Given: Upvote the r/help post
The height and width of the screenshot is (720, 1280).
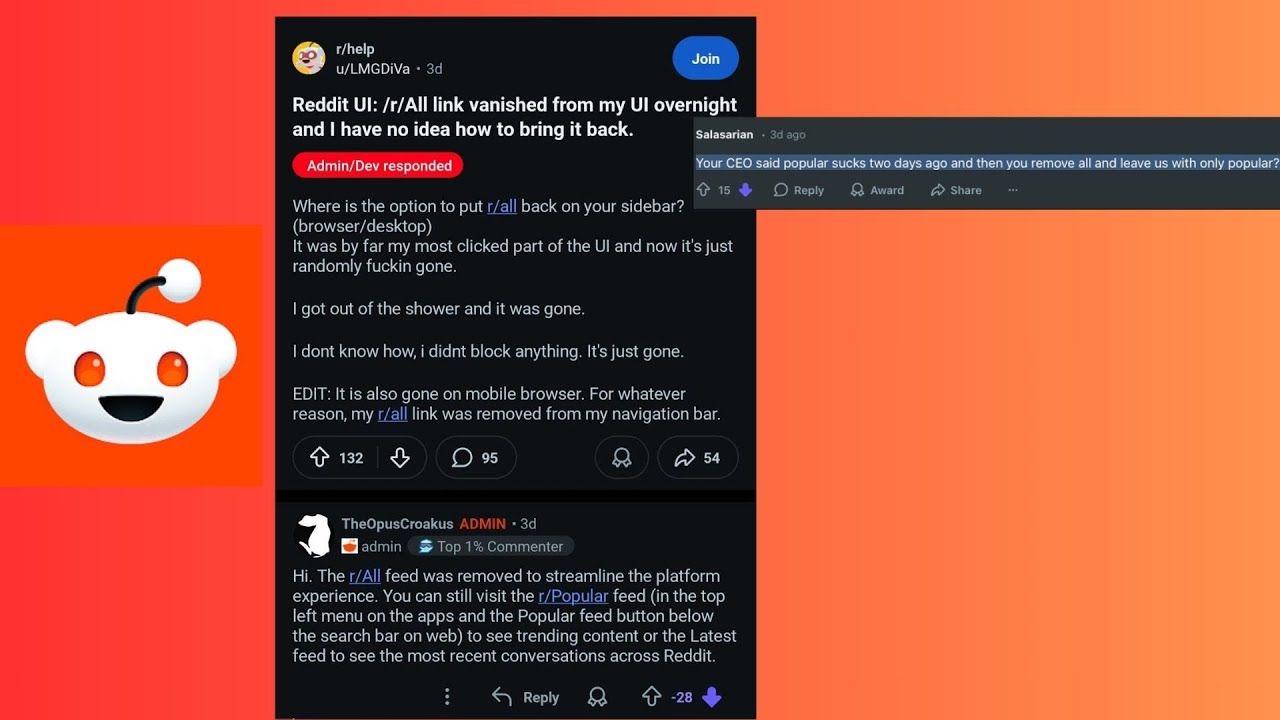Looking at the screenshot, I should [320, 458].
